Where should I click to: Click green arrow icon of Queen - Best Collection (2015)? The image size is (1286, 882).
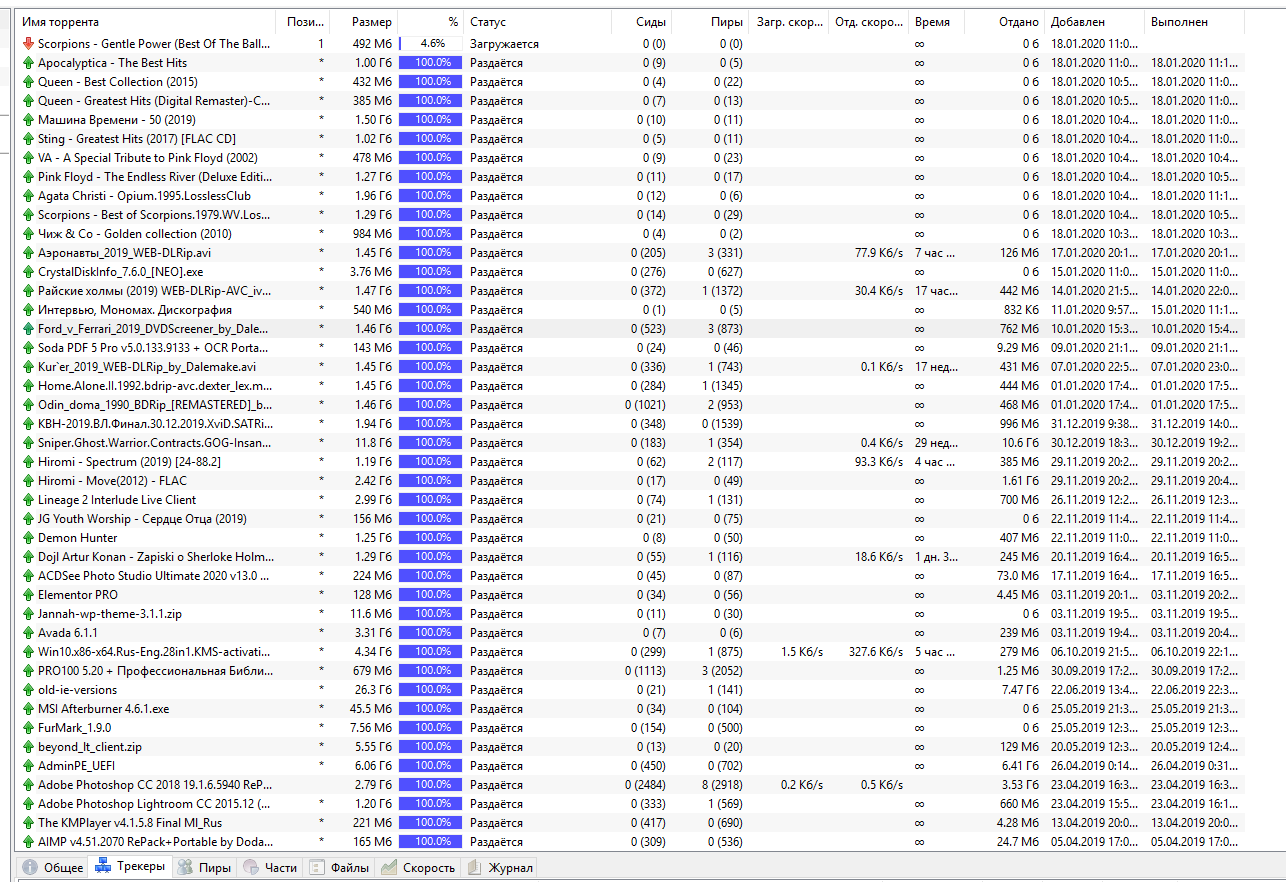click(x=28, y=82)
